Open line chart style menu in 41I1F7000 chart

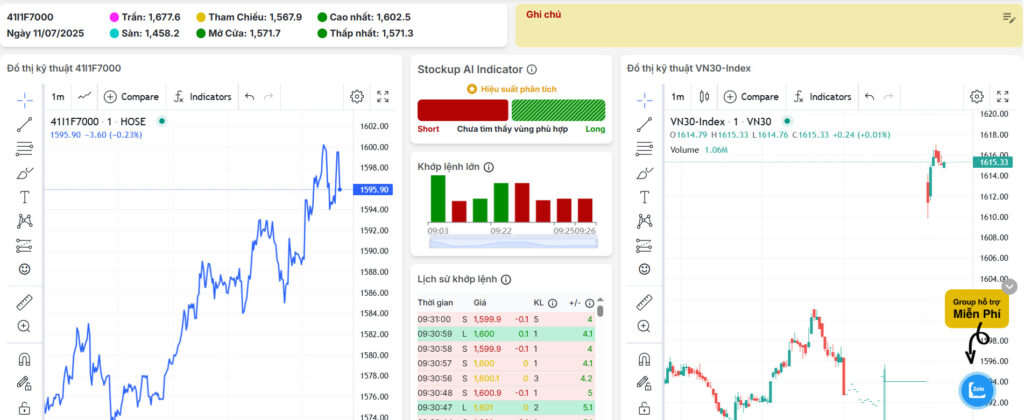point(84,97)
